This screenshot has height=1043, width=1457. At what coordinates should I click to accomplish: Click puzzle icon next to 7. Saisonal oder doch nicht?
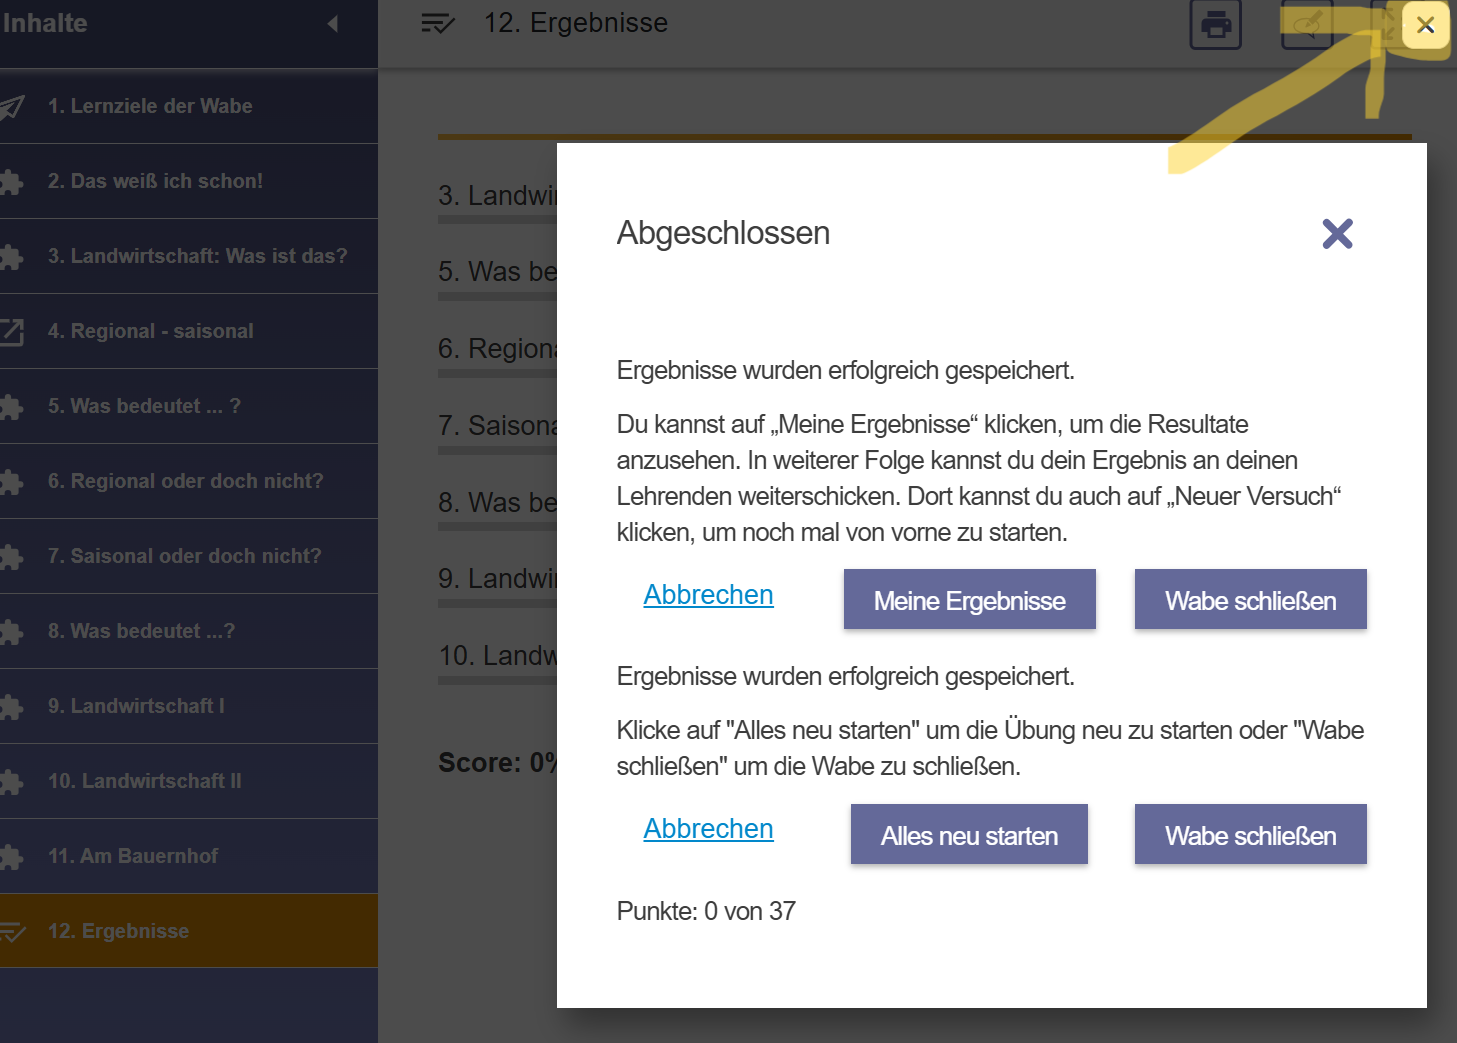(11, 557)
